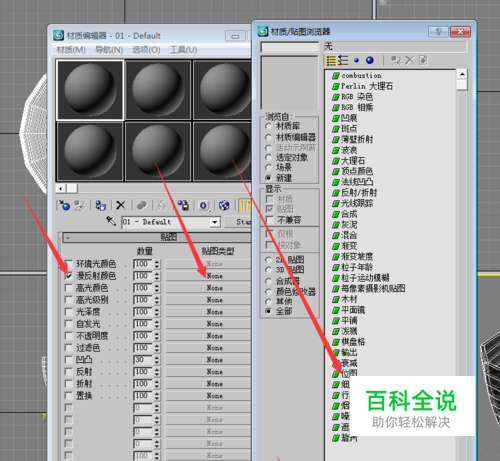Screen dimensions: 500x461
Task: Select 全部 radio button
Action: (268, 311)
